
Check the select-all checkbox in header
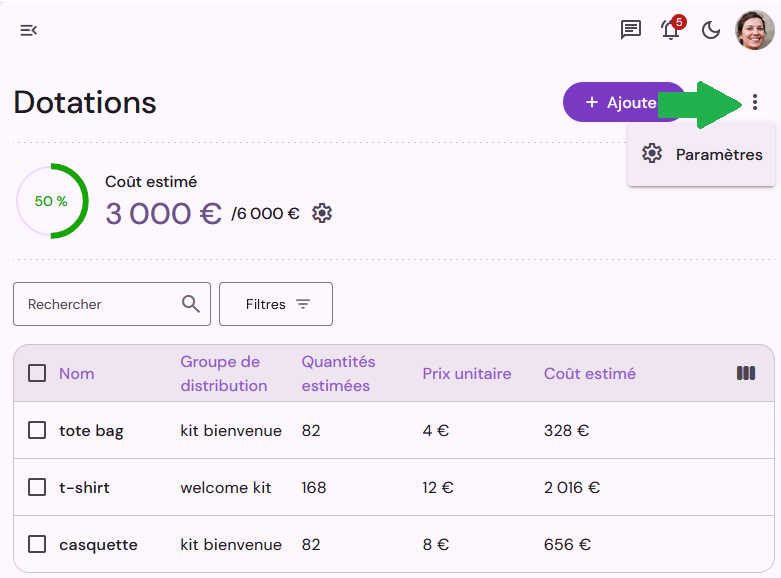click(x=37, y=373)
